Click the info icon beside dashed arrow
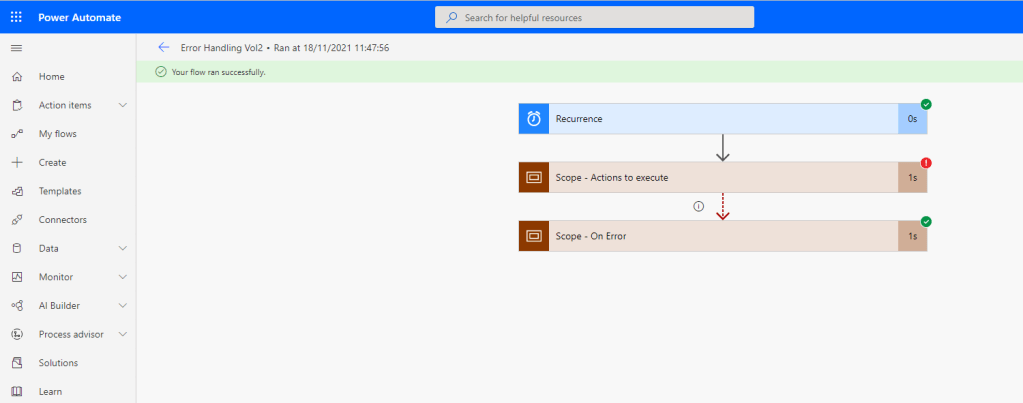 (x=698, y=206)
